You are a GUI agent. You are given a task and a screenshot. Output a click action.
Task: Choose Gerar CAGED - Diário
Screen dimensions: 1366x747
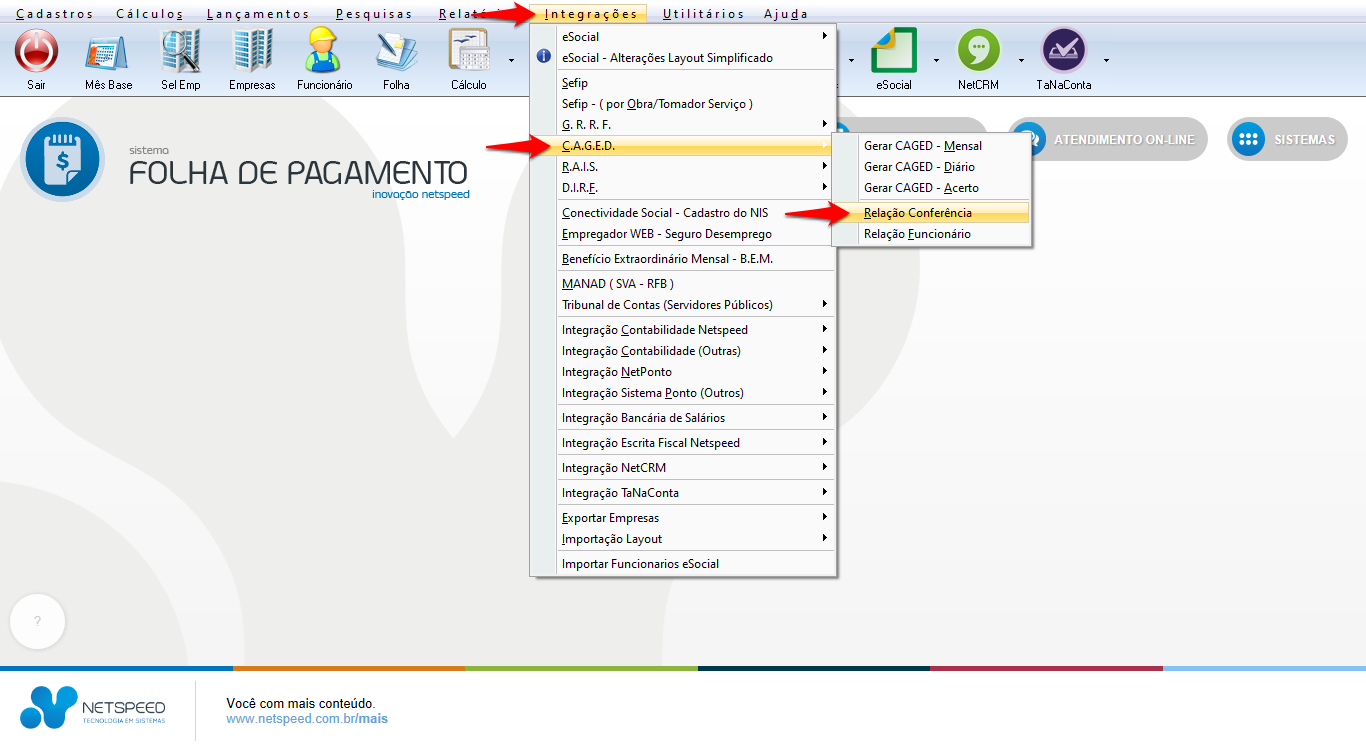coord(931,167)
